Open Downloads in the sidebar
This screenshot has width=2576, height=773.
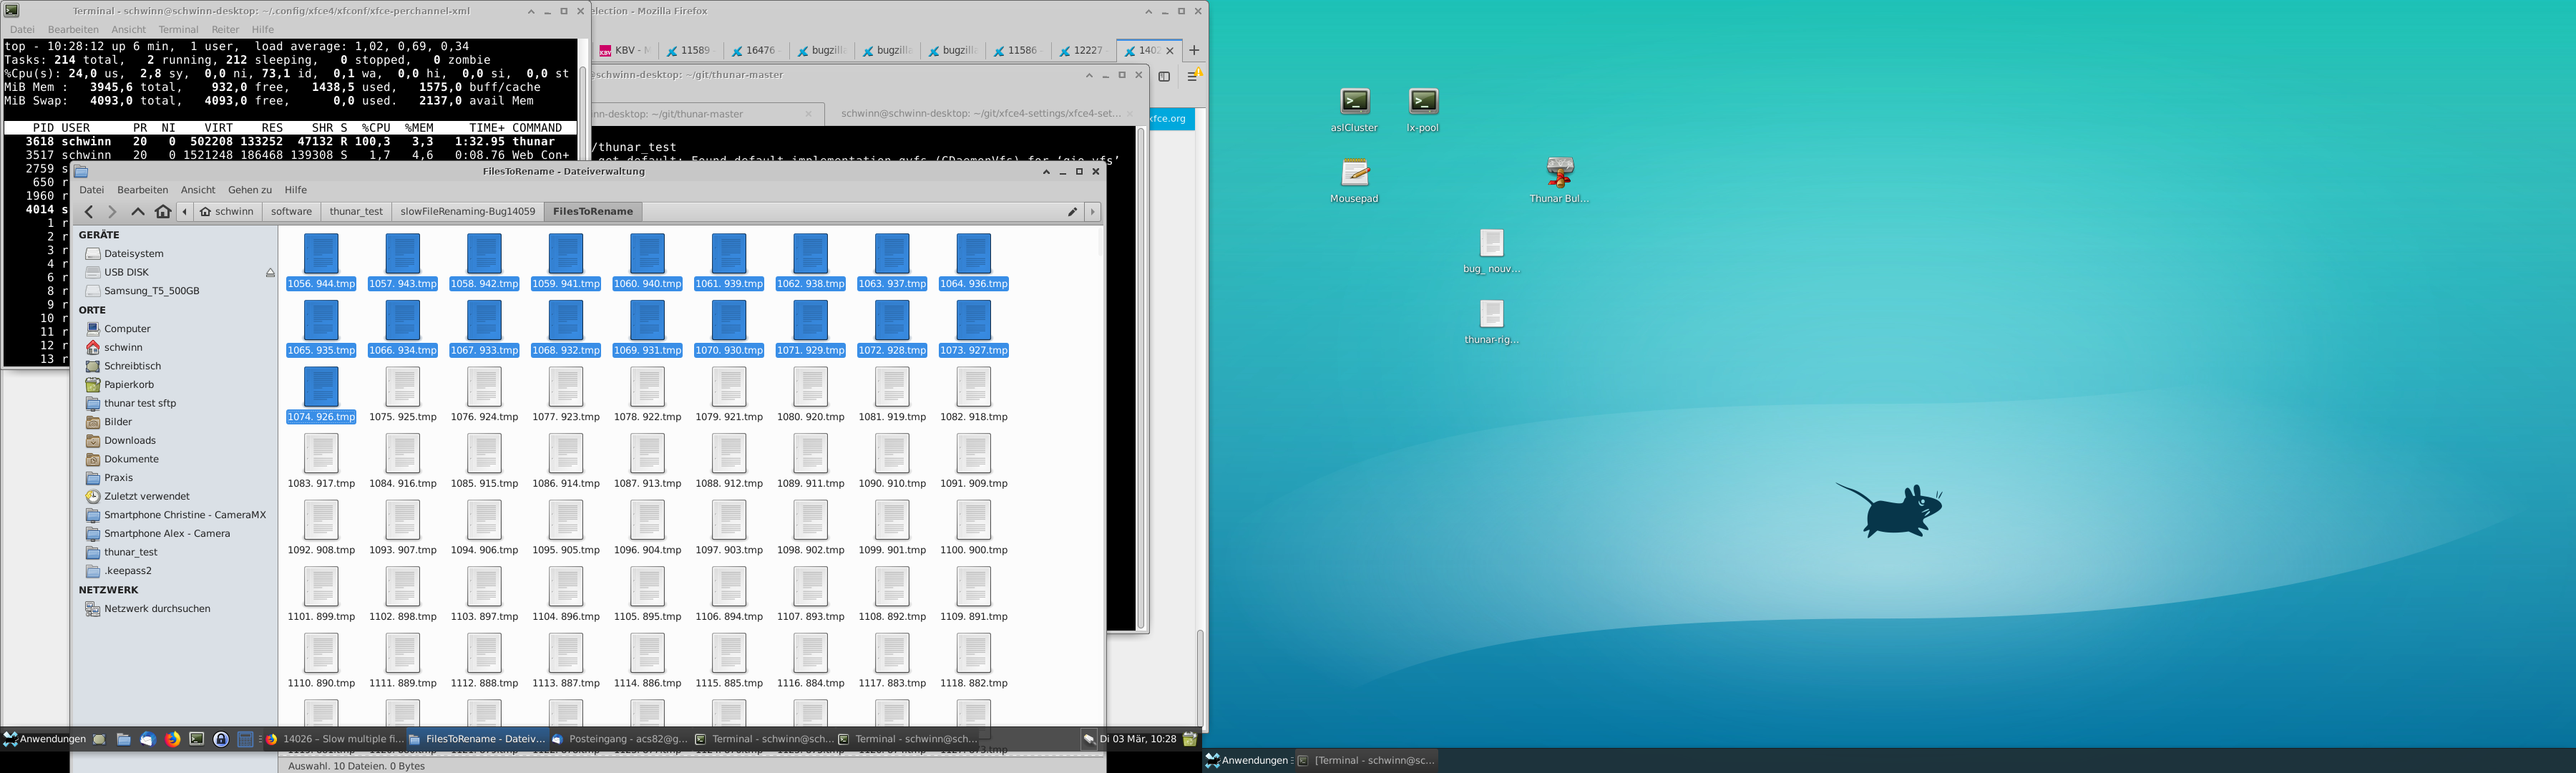click(130, 440)
